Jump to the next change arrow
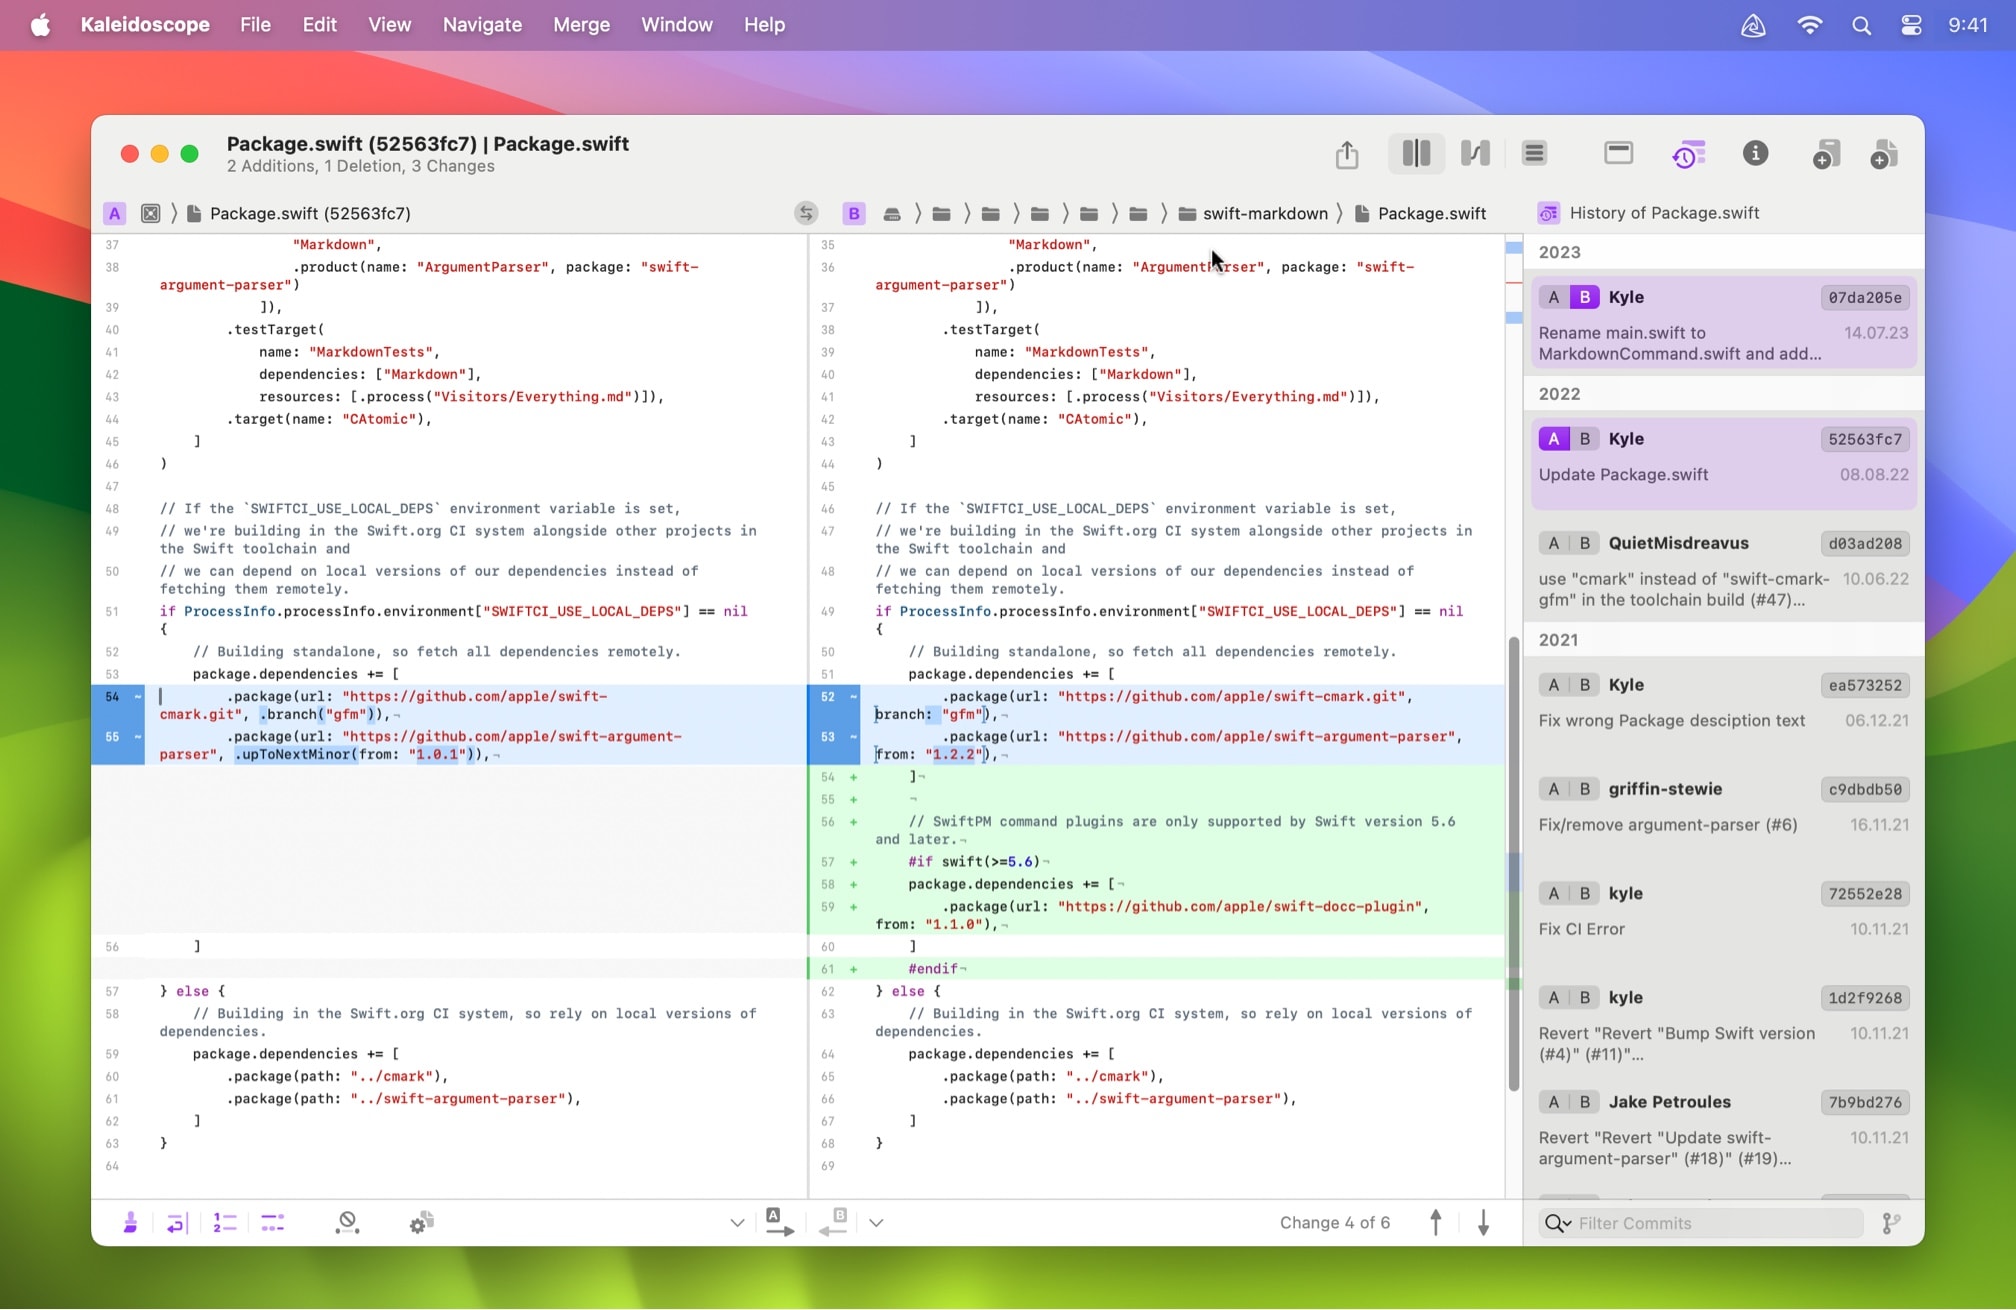The height and width of the screenshot is (1310, 2016). pos(1483,1222)
